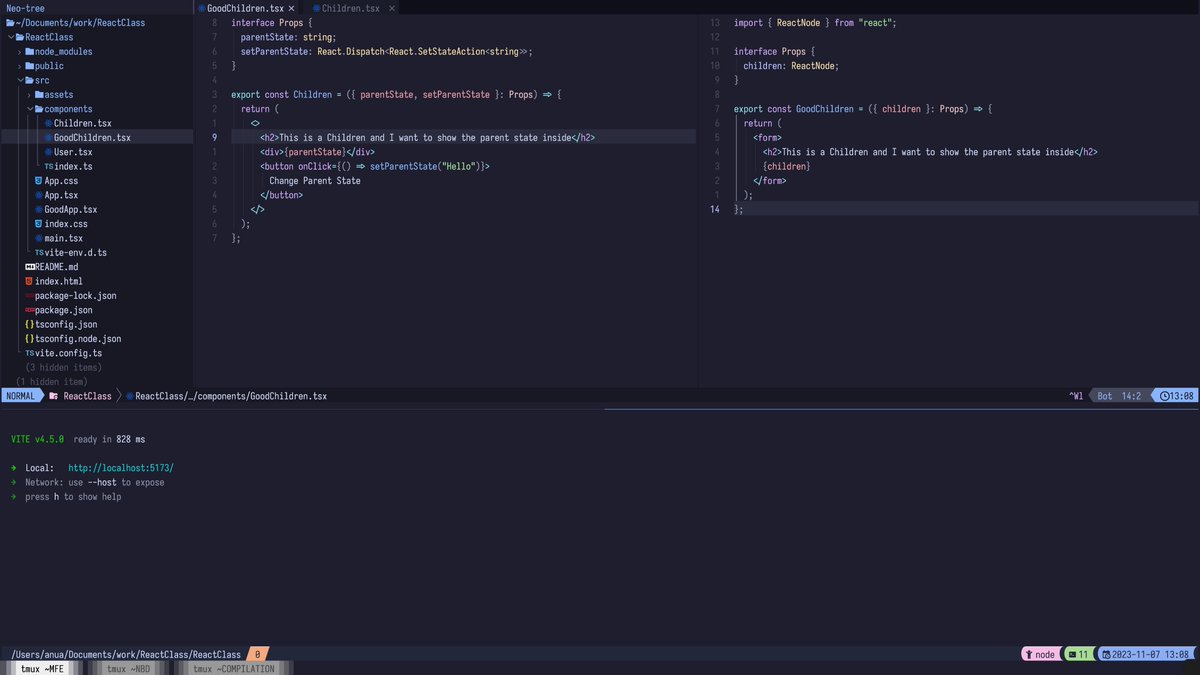Image resolution: width=1200 pixels, height=675 pixels.
Task: Switch to the Children.tsx tab
Action: pyautogui.click(x=350, y=8)
